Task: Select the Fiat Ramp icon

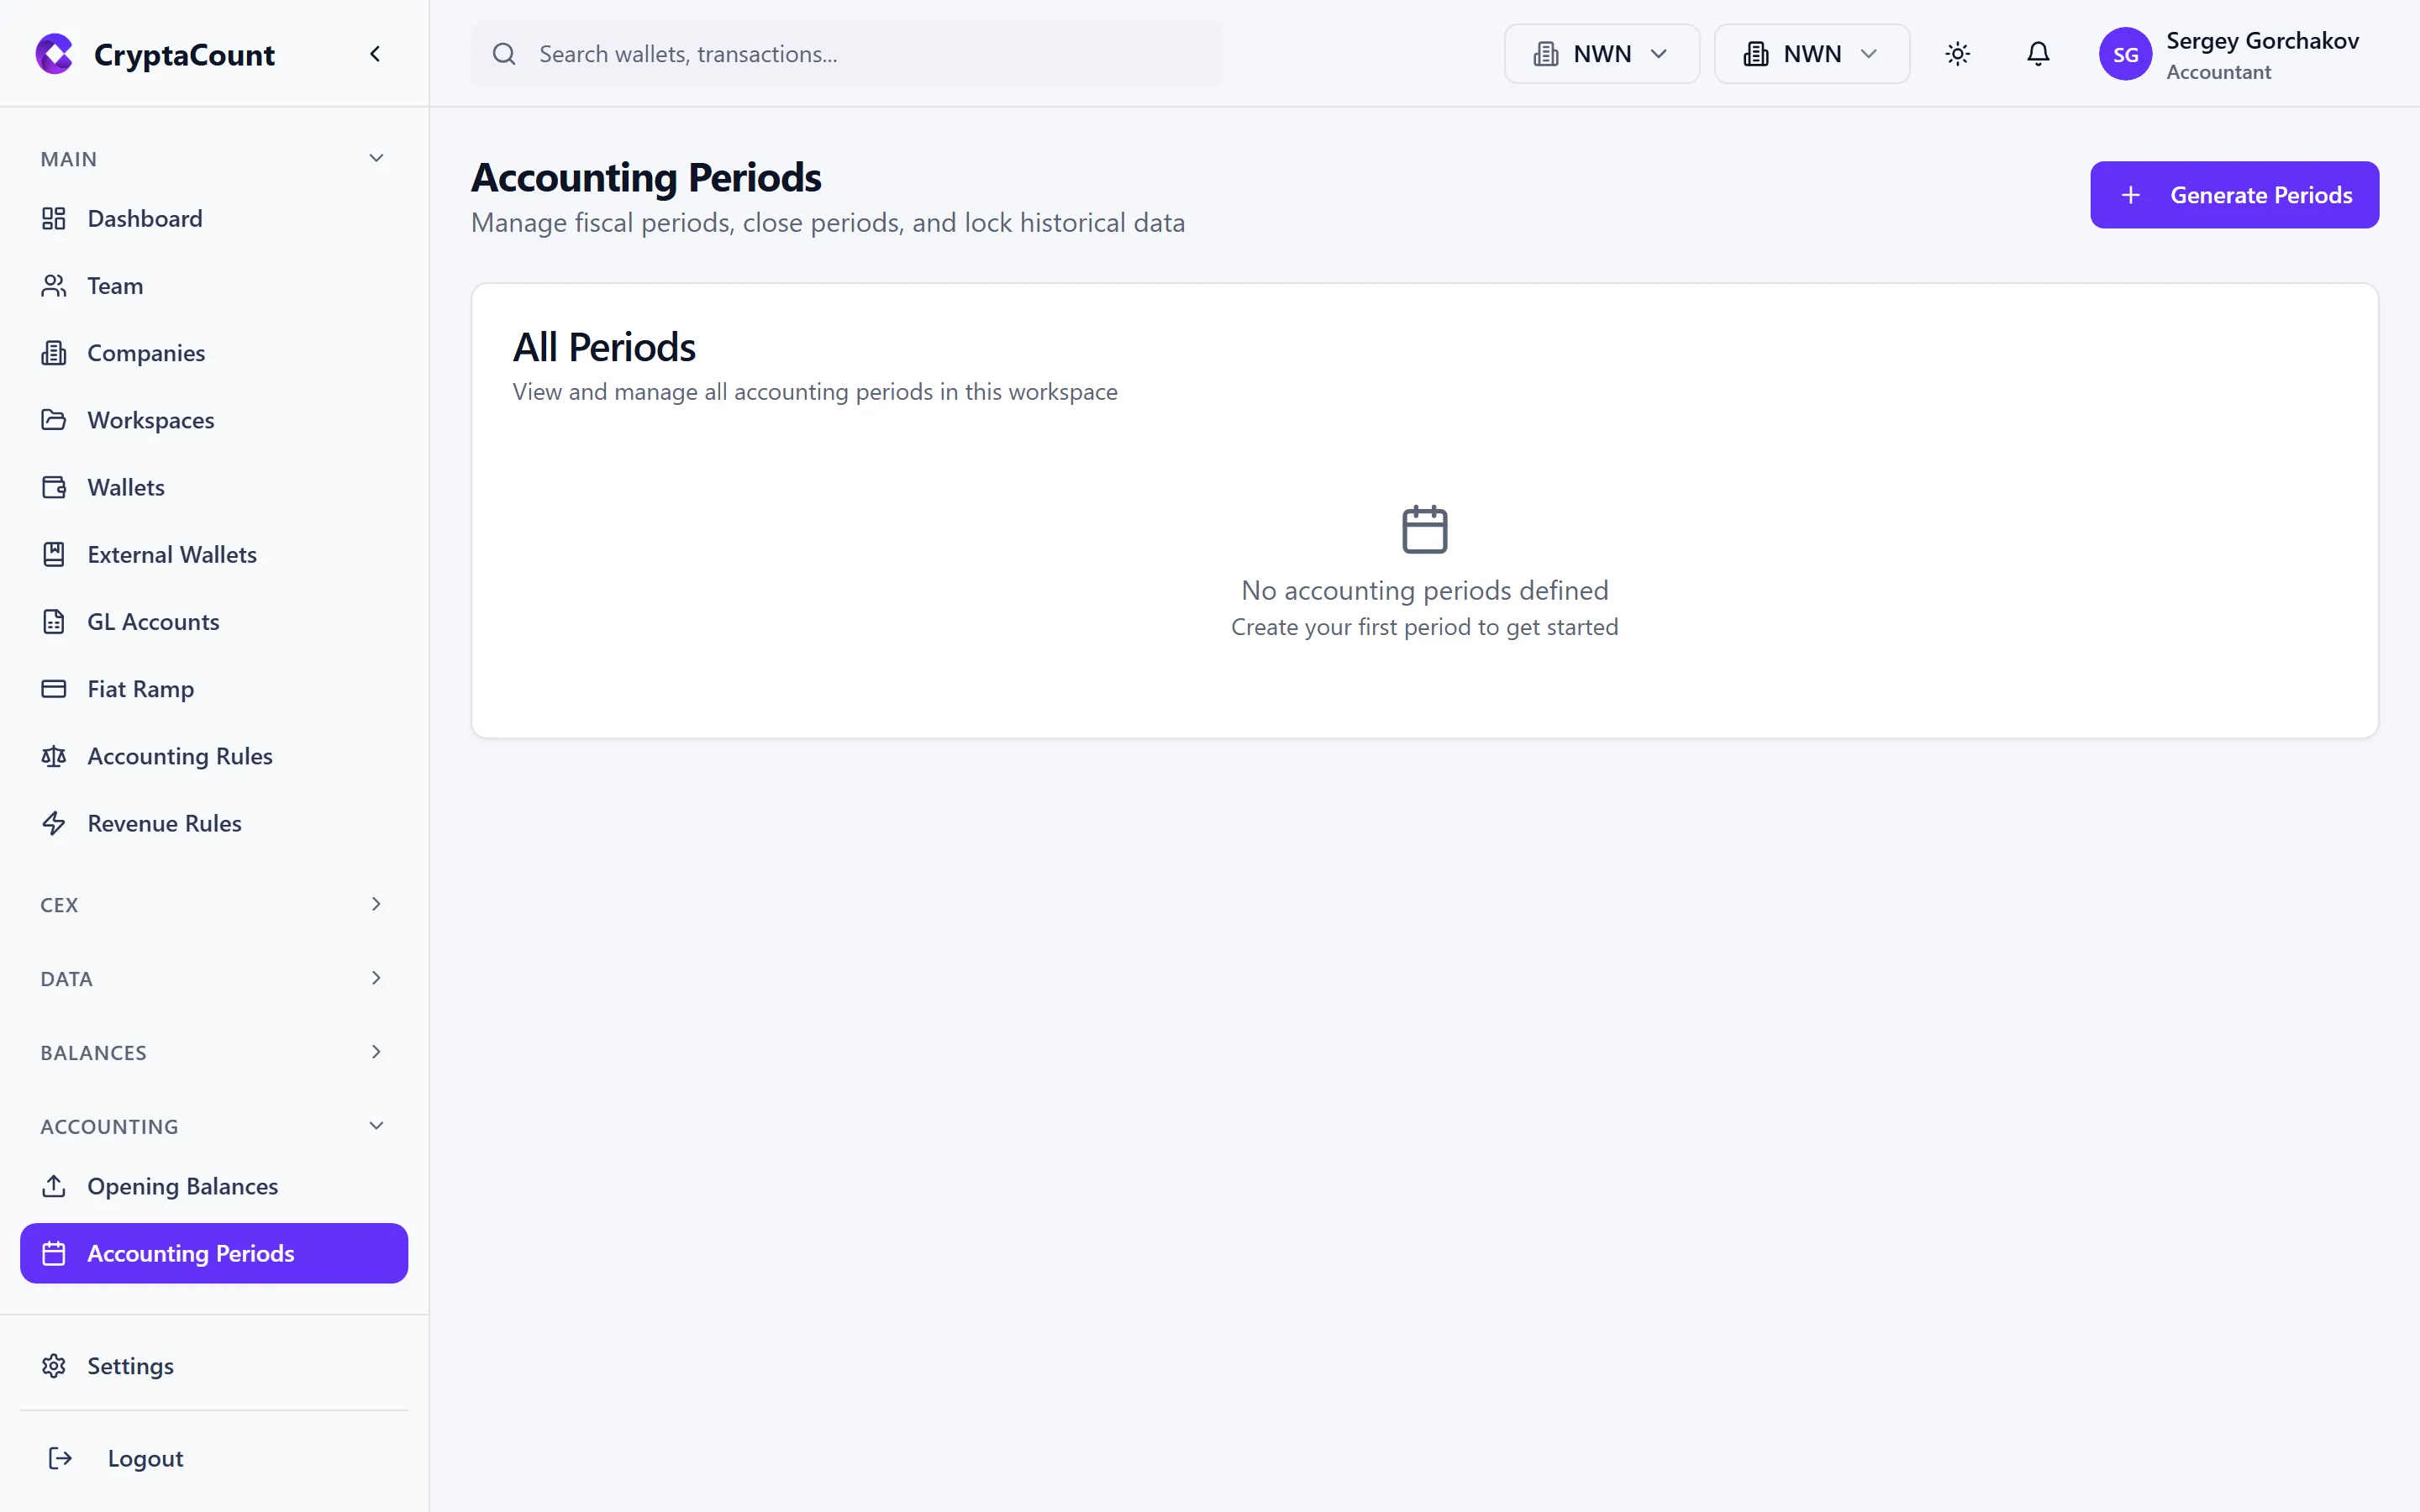Action: point(54,688)
